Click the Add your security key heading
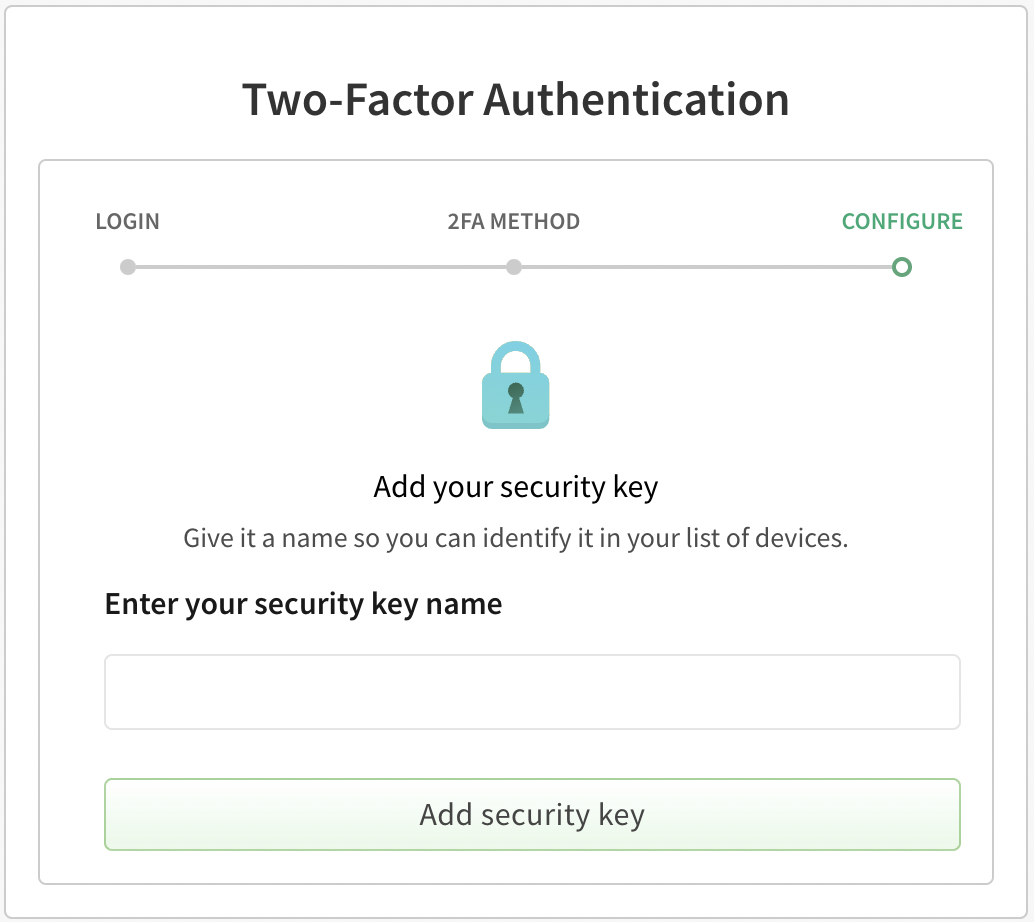The image size is (1034, 922). pyautogui.click(x=515, y=487)
